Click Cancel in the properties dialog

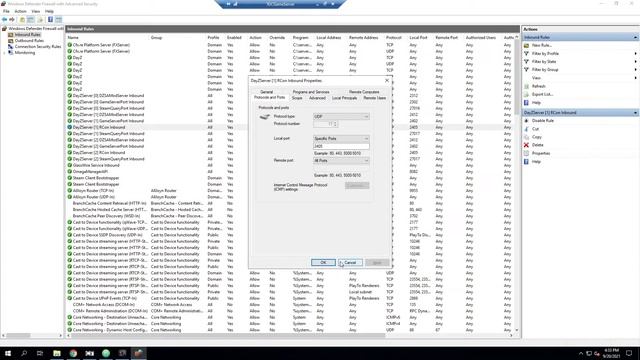(x=350, y=262)
